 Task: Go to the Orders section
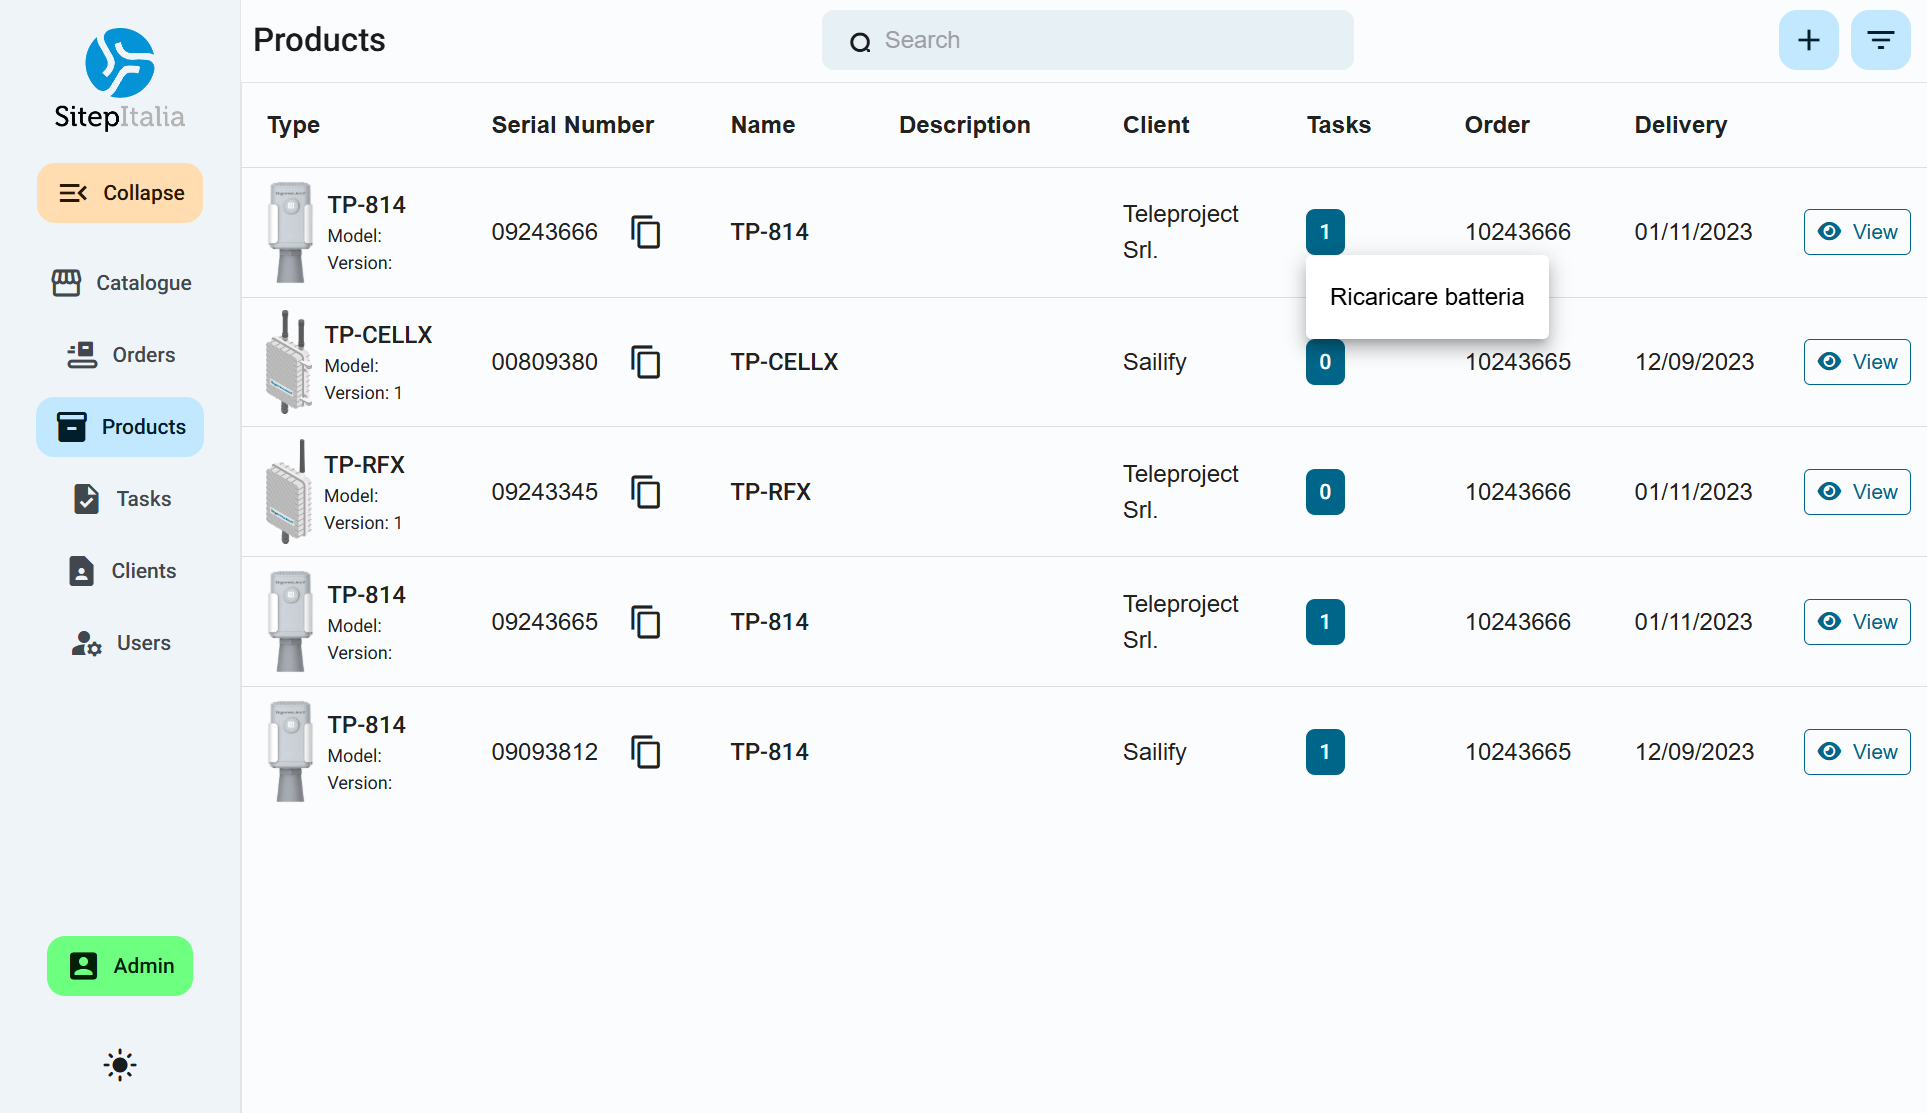(121, 355)
